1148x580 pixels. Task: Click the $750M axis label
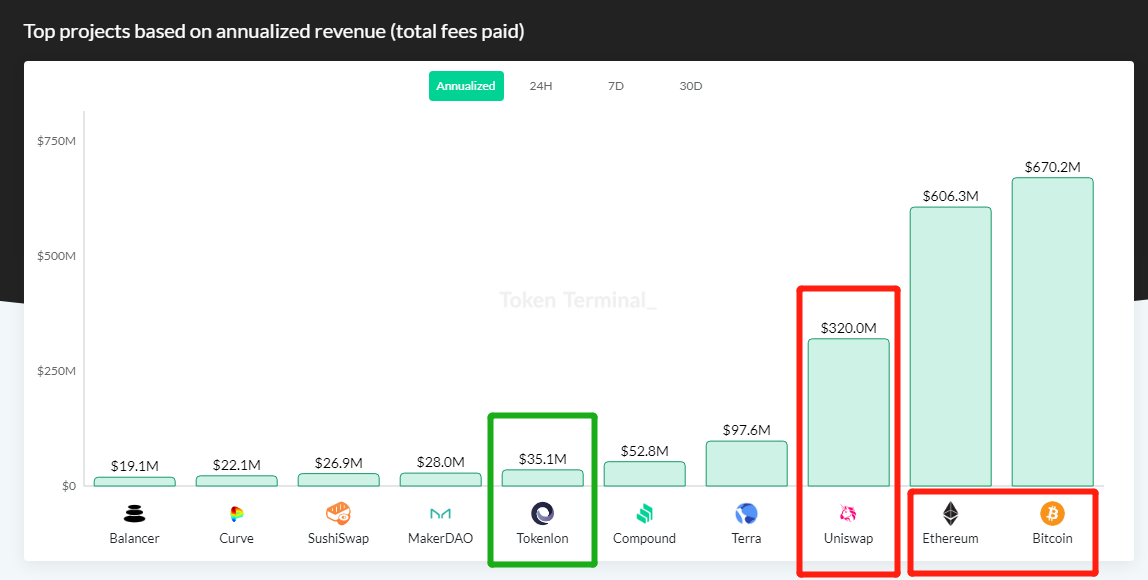(56, 141)
